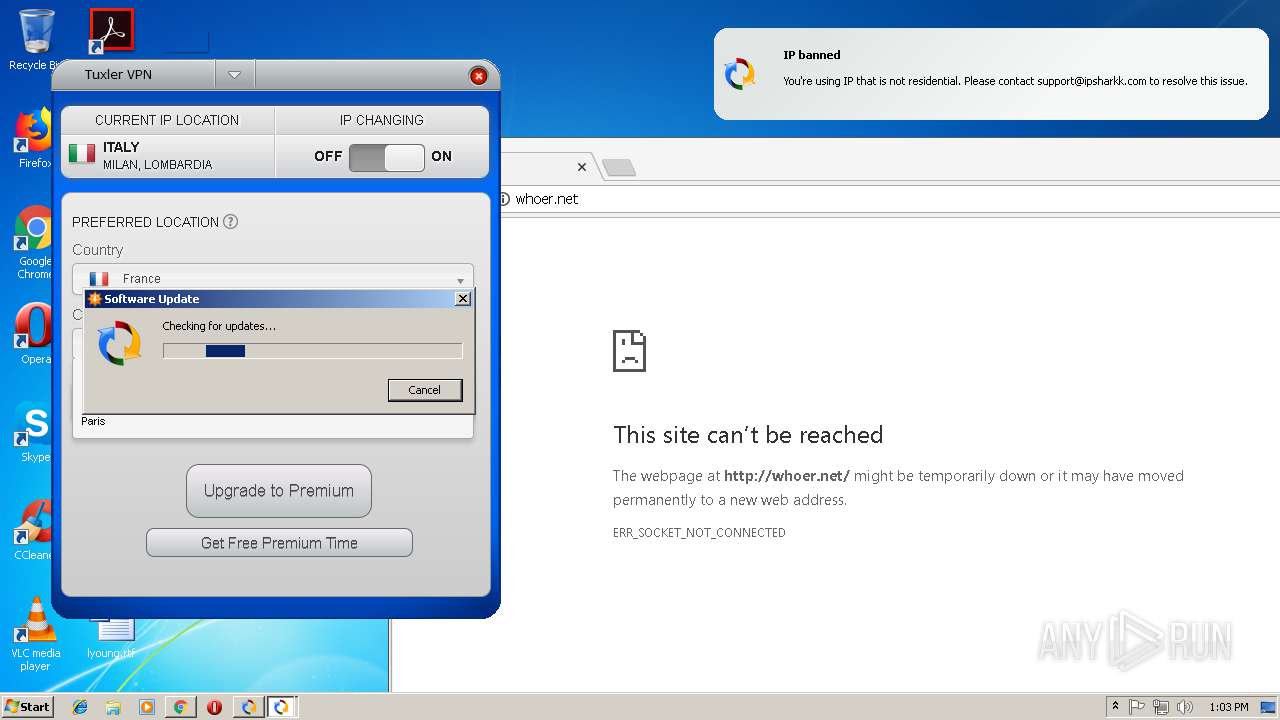Screen dimensions: 1280x720
Task: Click the Current IP Location header
Action: click(167, 120)
